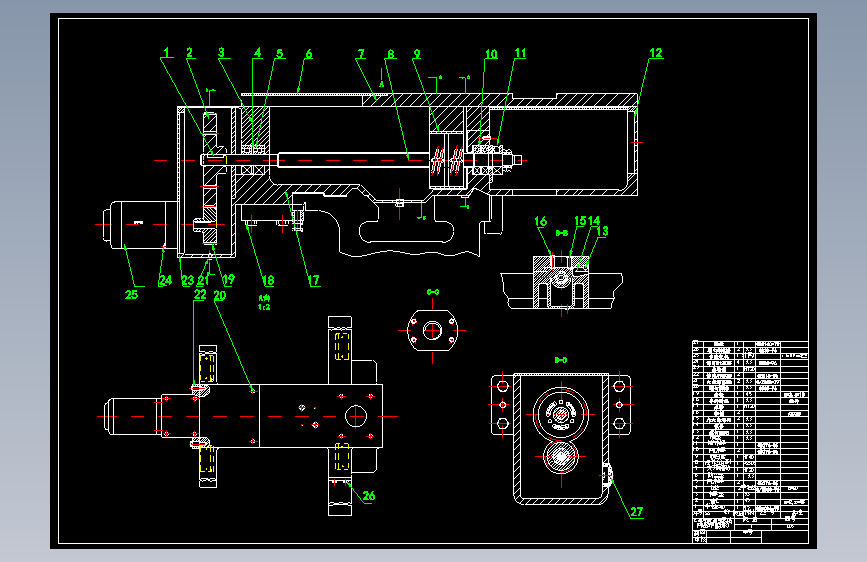Click the 1:2 scale annotation
The image size is (867, 562).
point(264,307)
